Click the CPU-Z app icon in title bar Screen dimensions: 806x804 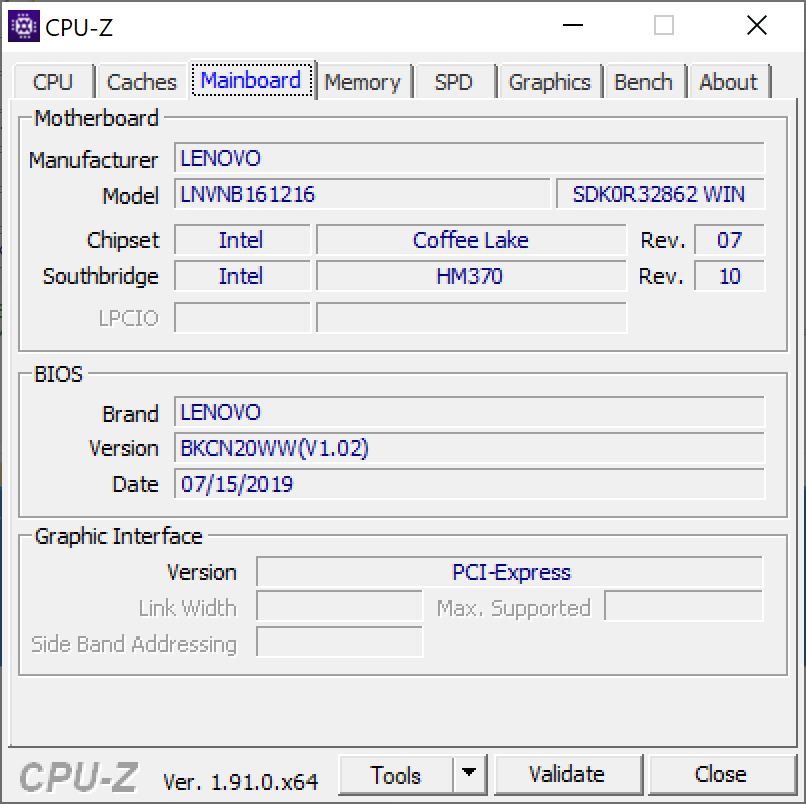(24, 27)
